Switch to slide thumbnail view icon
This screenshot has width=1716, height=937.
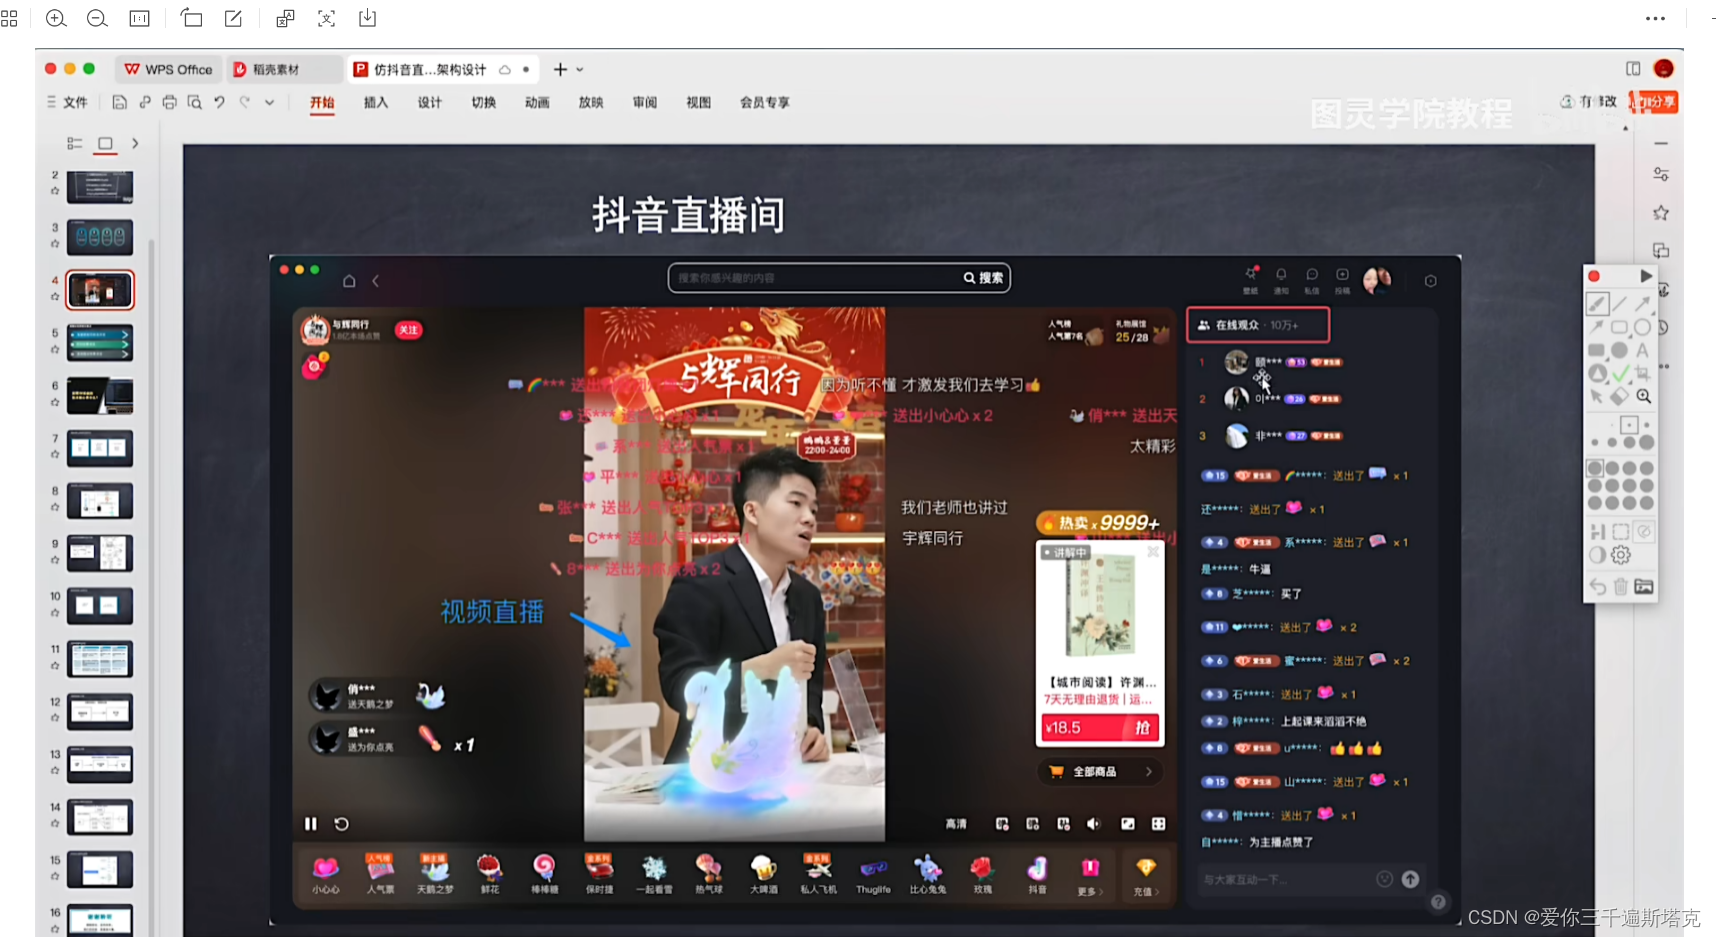coord(105,143)
